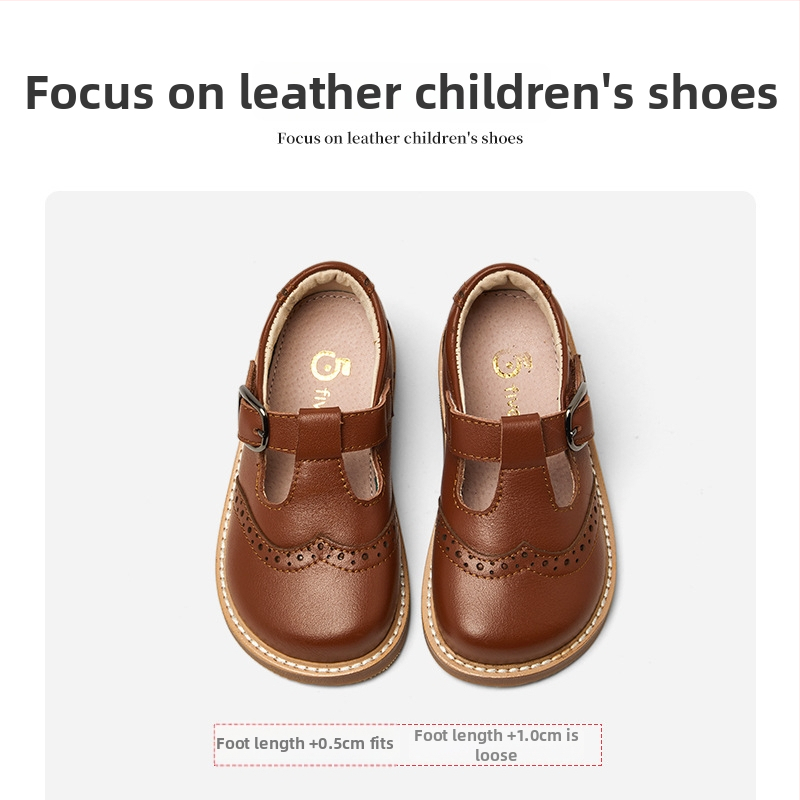Click the 'Foot length +1.0cm is loose' label
This screenshot has width=800, height=800.
point(496,745)
